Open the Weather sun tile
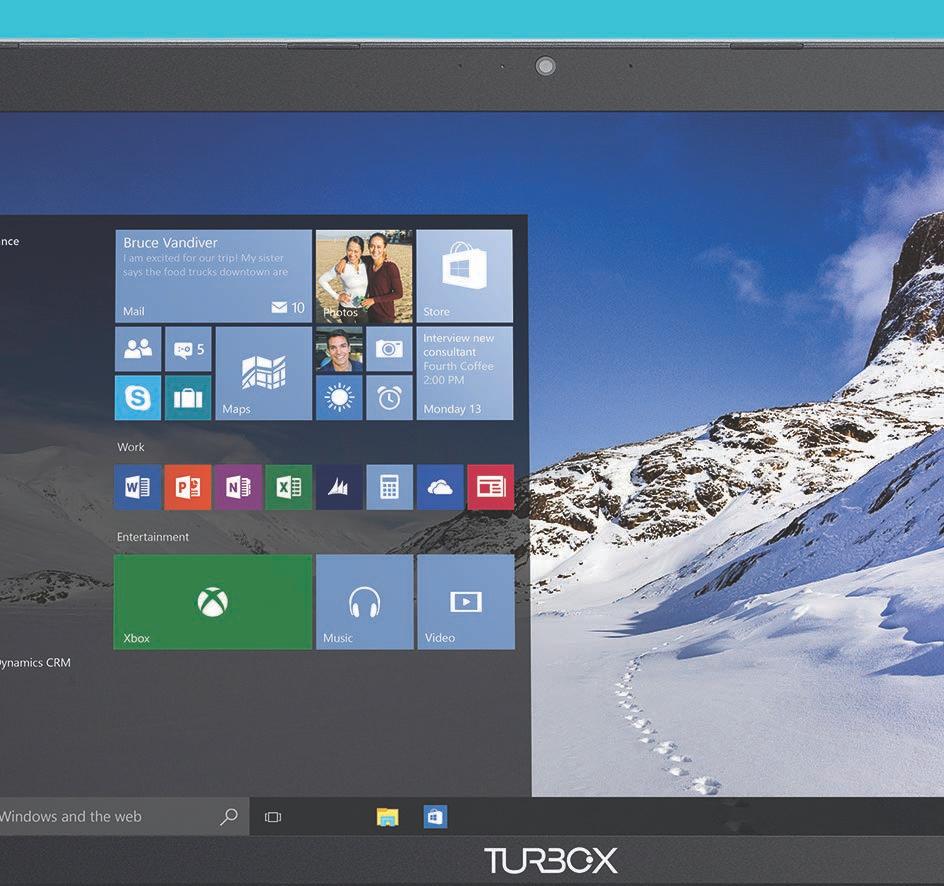This screenshot has width=944, height=886. tap(339, 398)
